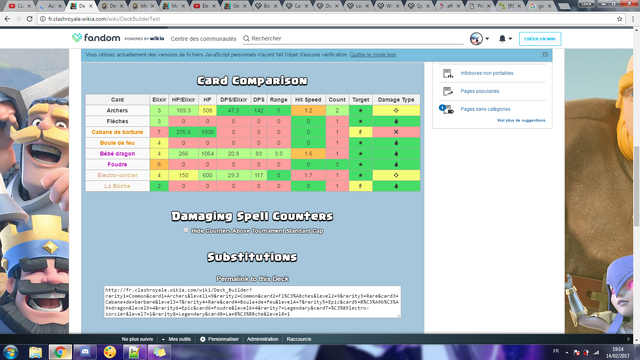Click the Quitter le mode test link
The image size is (640, 360).
[x=373, y=55]
